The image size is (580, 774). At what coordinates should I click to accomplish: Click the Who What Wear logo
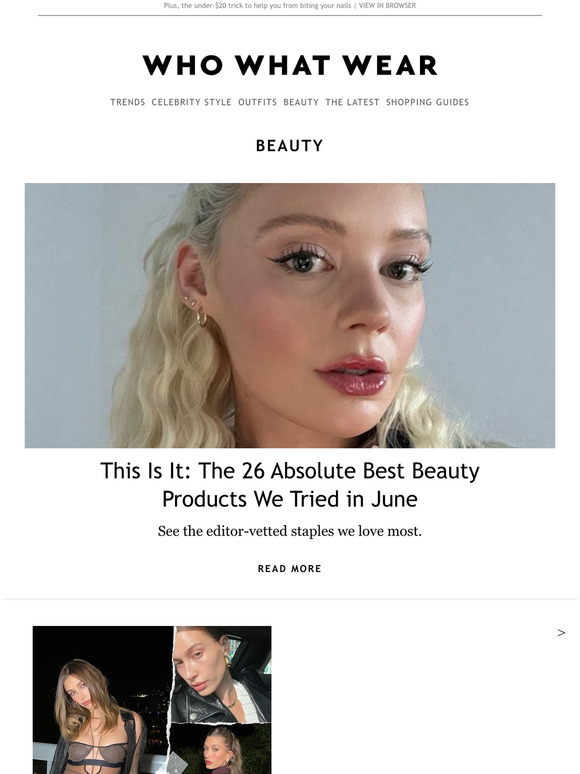click(290, 65)
